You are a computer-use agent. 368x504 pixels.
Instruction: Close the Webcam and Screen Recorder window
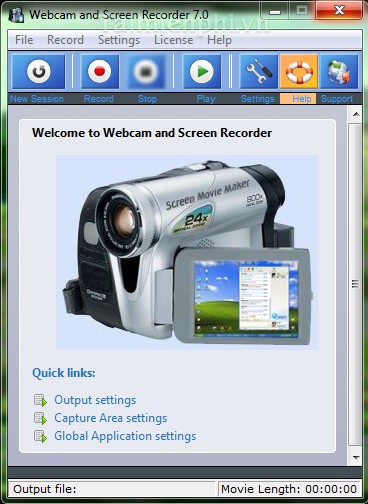point(339,11)
